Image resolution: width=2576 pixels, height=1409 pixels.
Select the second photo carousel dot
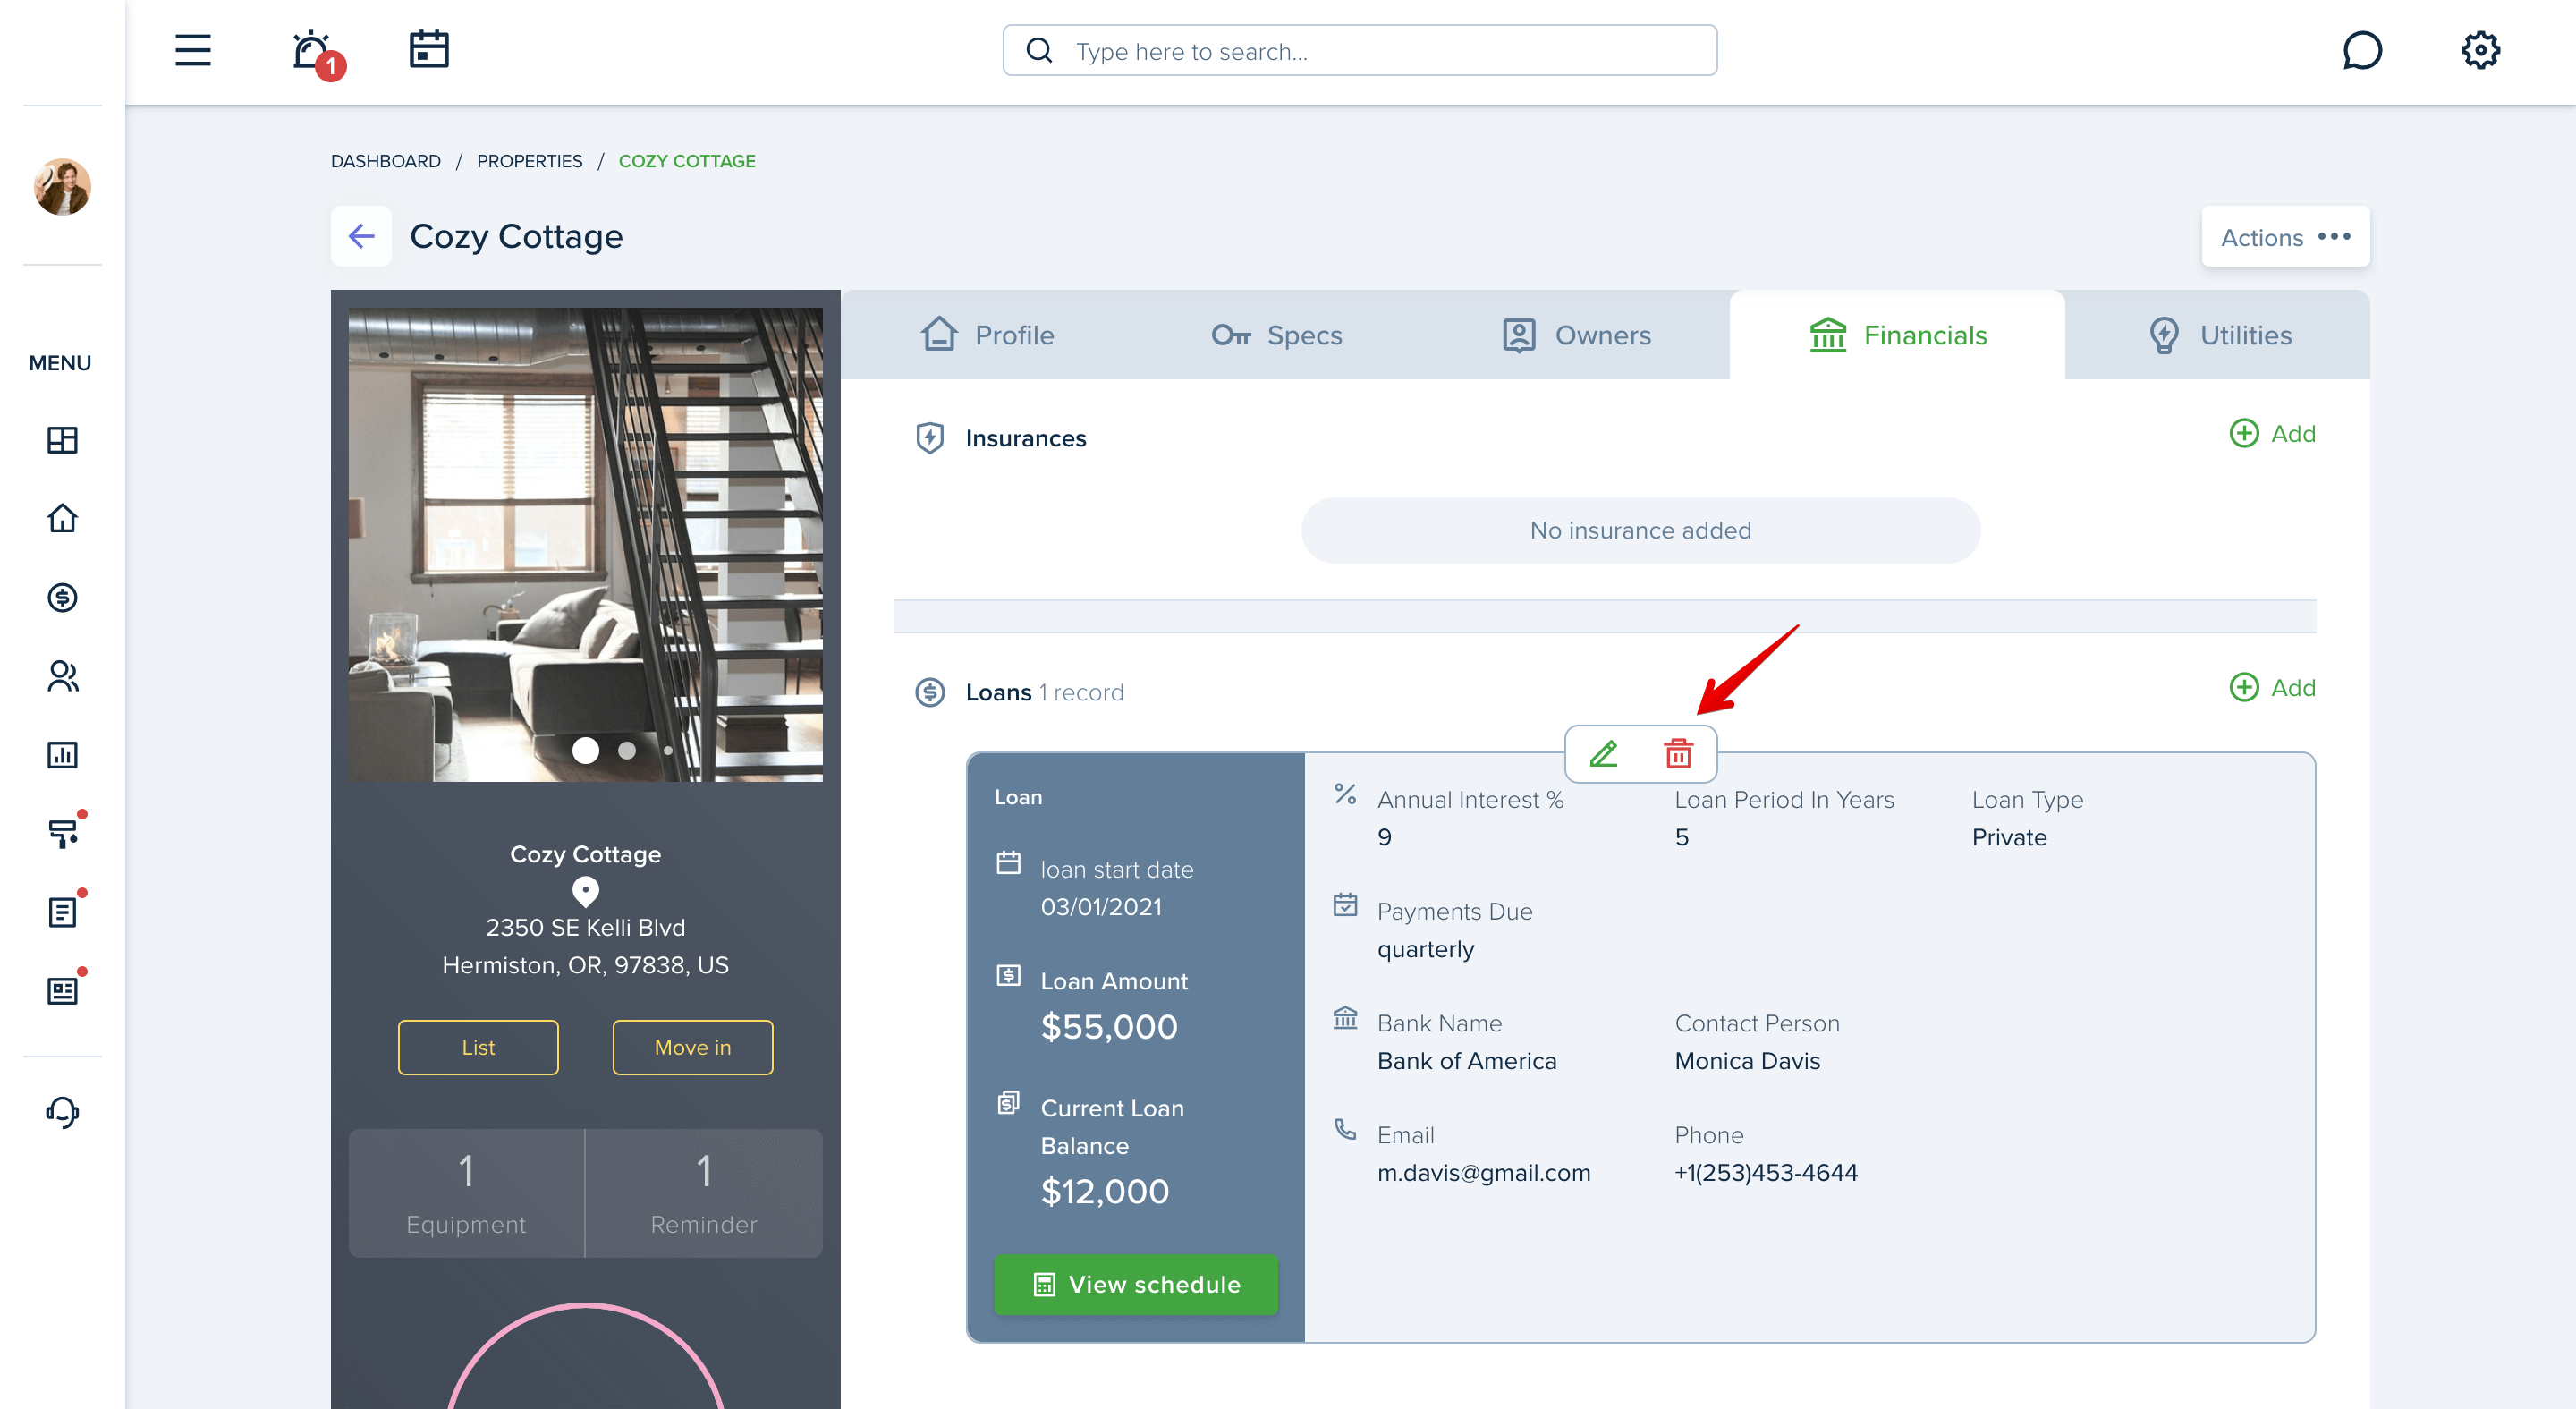coord(627,750)
